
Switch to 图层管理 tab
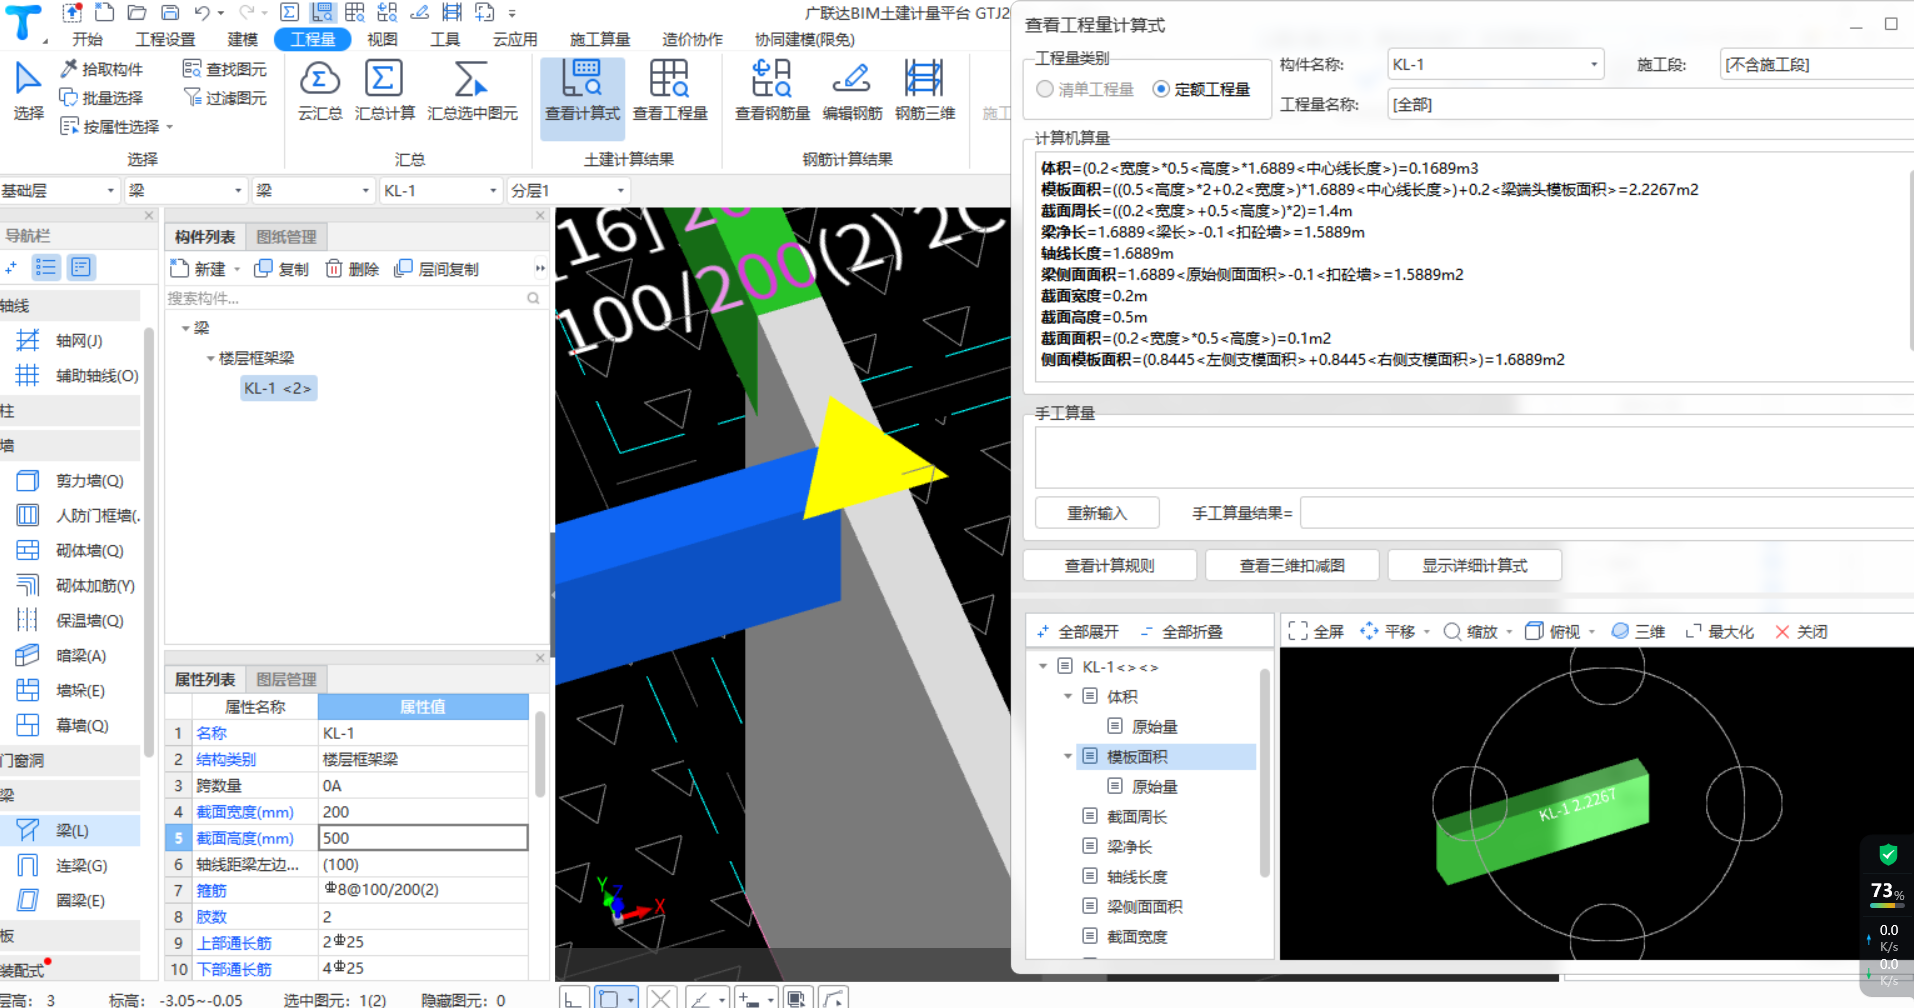point(286,680)
